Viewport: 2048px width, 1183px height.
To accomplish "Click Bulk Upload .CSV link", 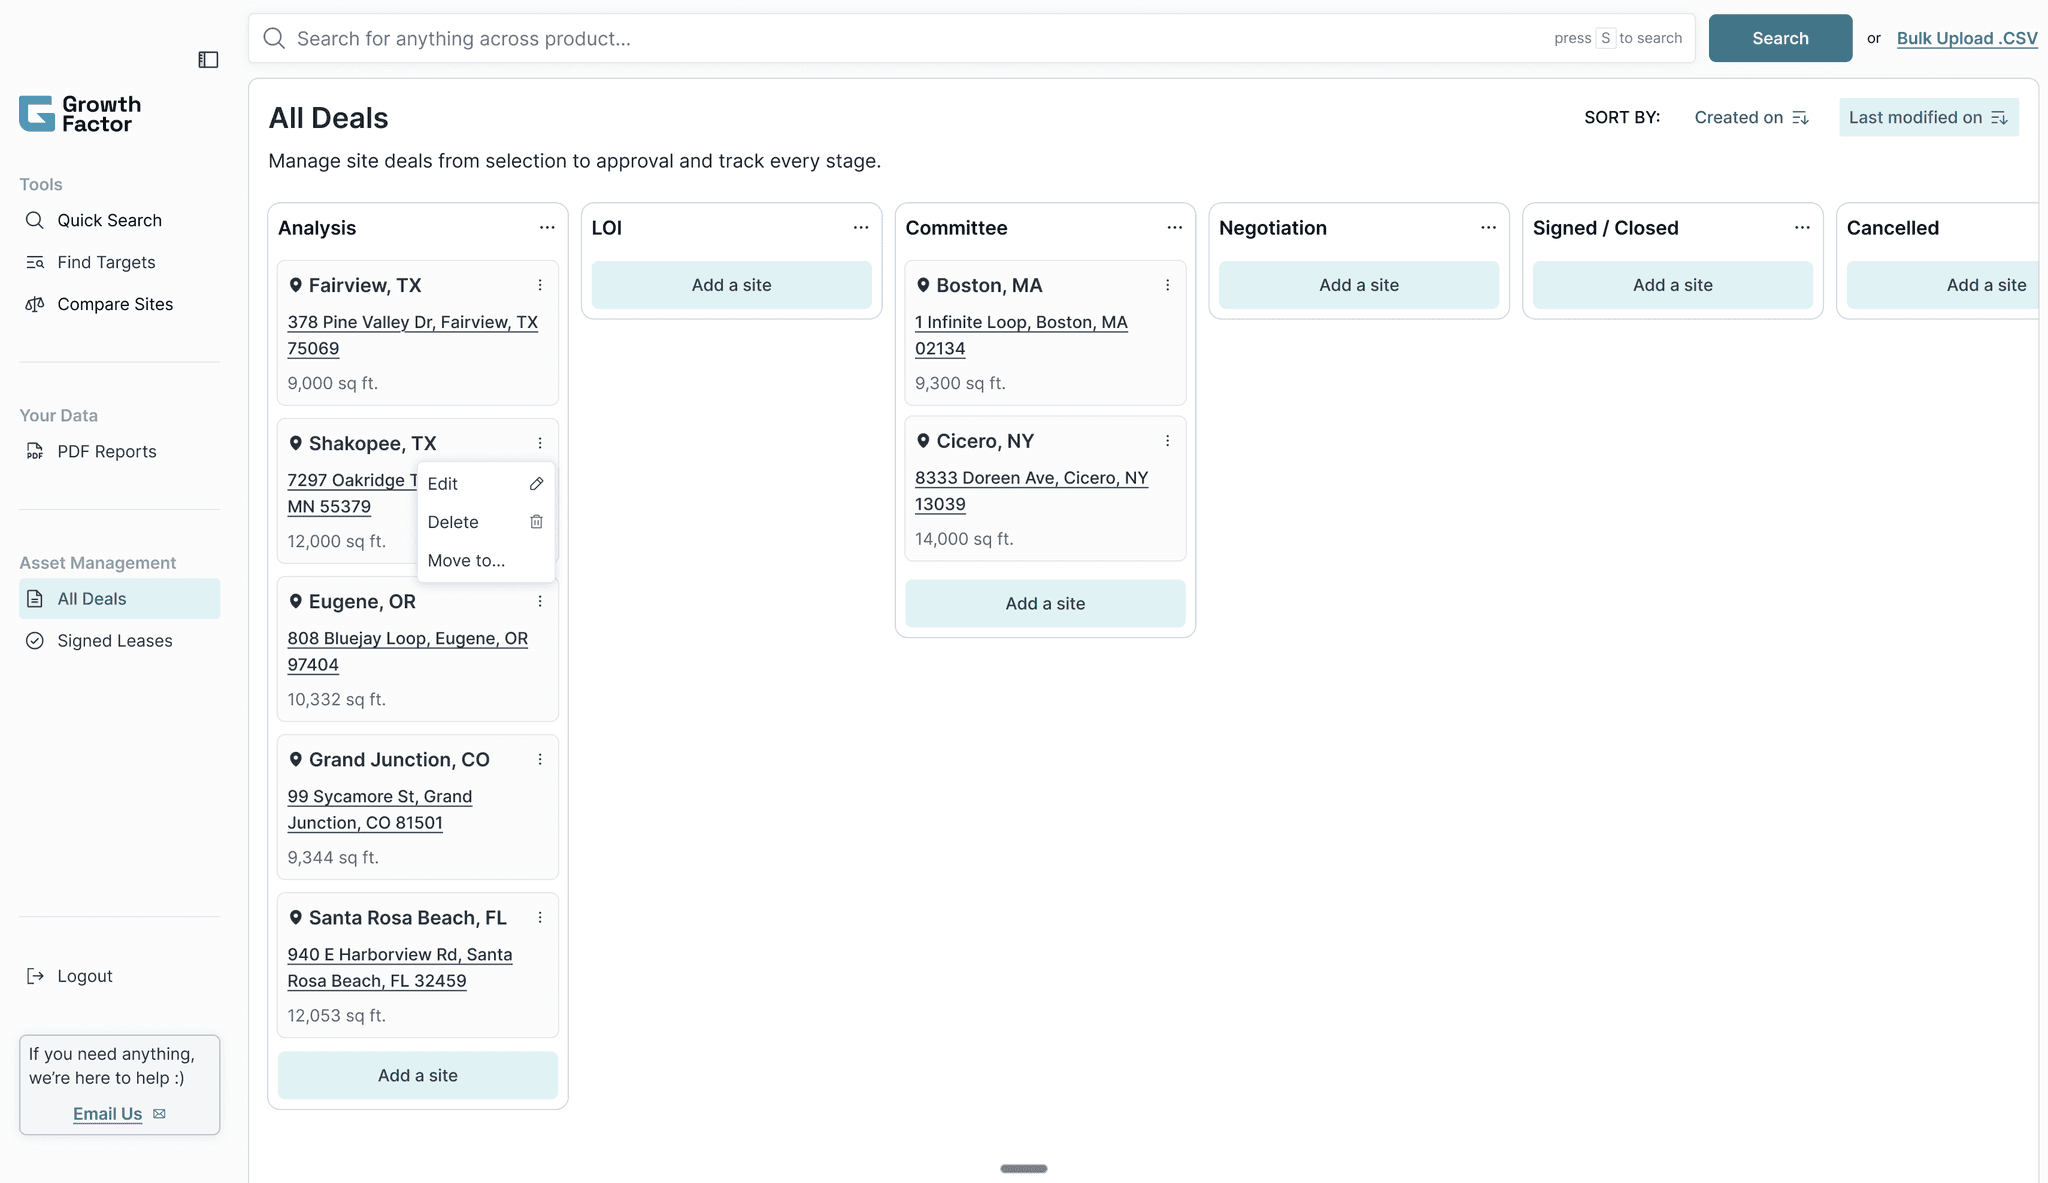I will pyautogui.click(x=1966, y=38).
